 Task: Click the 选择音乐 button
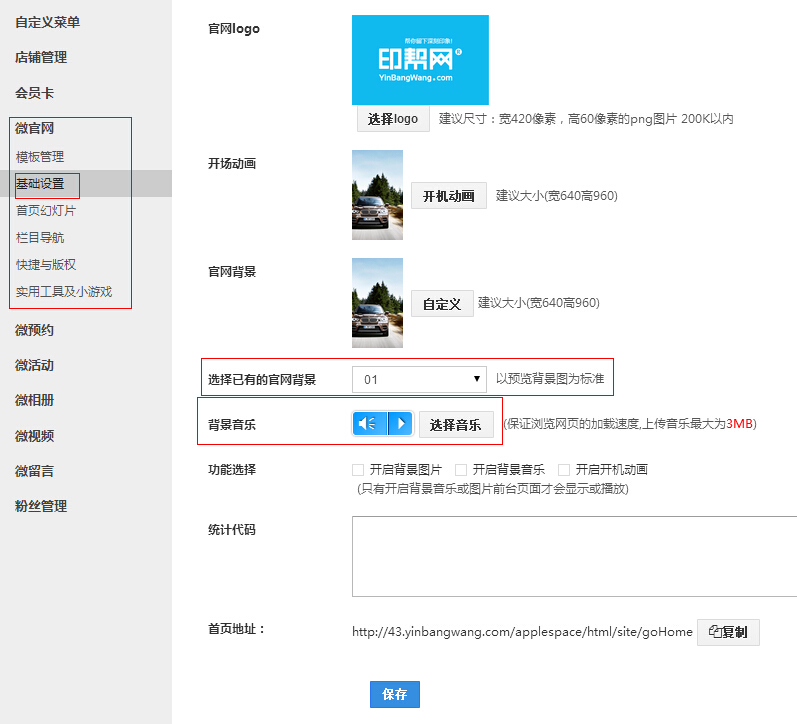455,425
